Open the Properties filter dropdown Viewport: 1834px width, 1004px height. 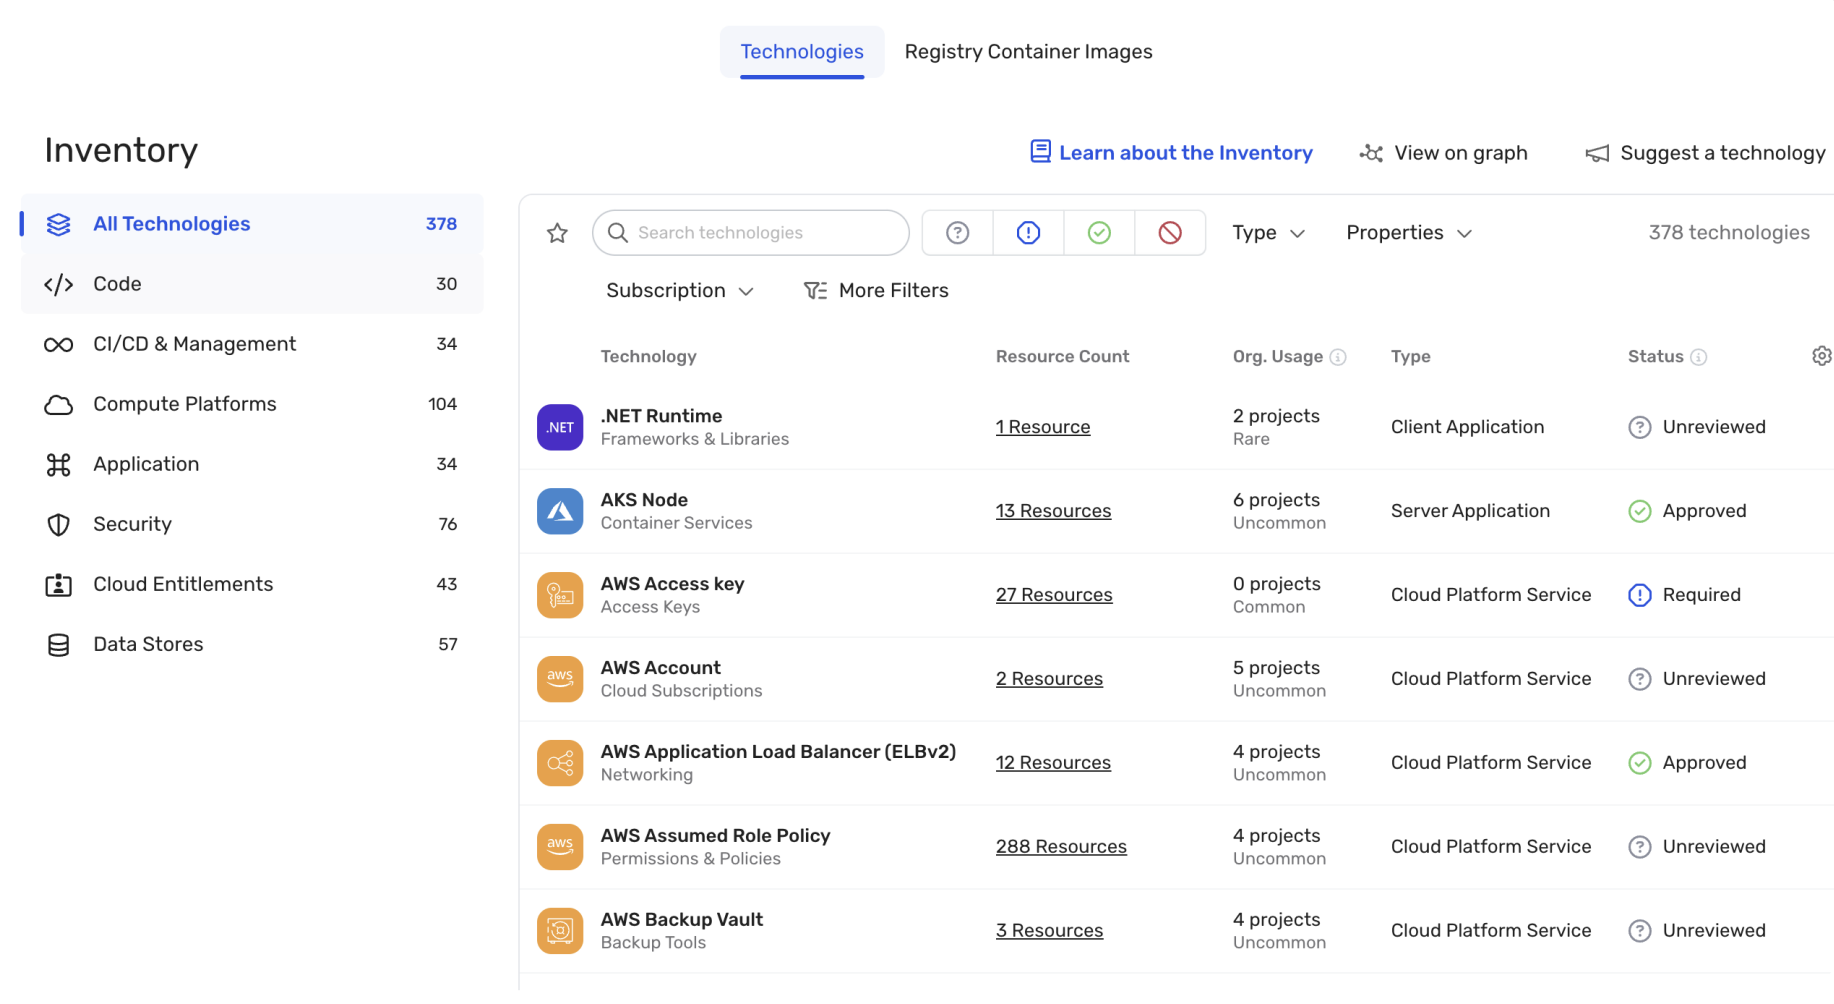click(1408, 233)
